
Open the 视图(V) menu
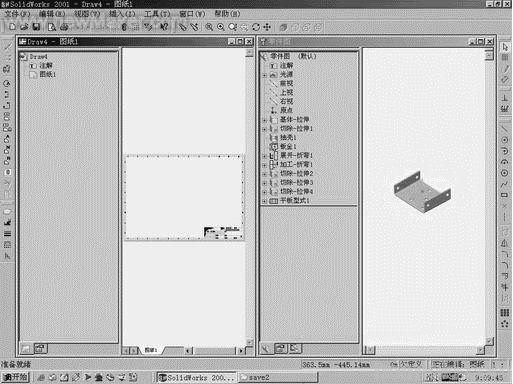87,14
